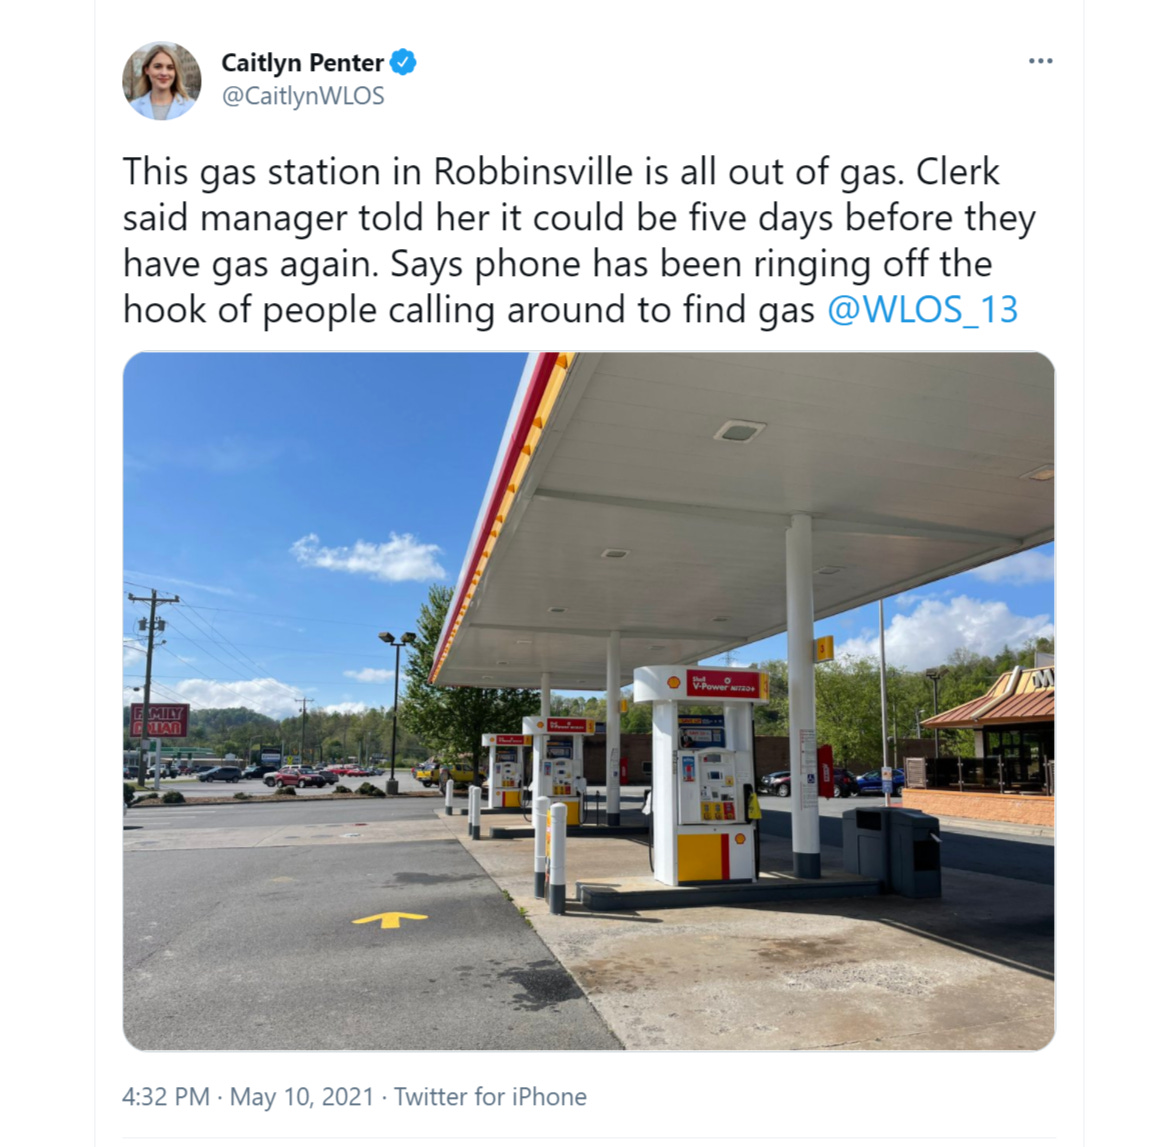Screen dimensions: 1155x1147
Task: Click the tweet line ending in 'off the'
Action: pyautogui.click(x=558, y=264)
